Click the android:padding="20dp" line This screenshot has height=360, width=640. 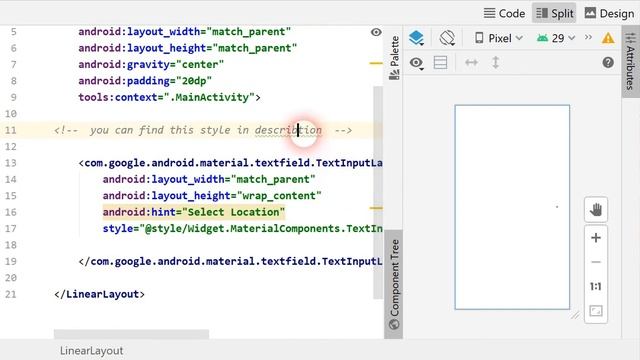tap(145, 81)
